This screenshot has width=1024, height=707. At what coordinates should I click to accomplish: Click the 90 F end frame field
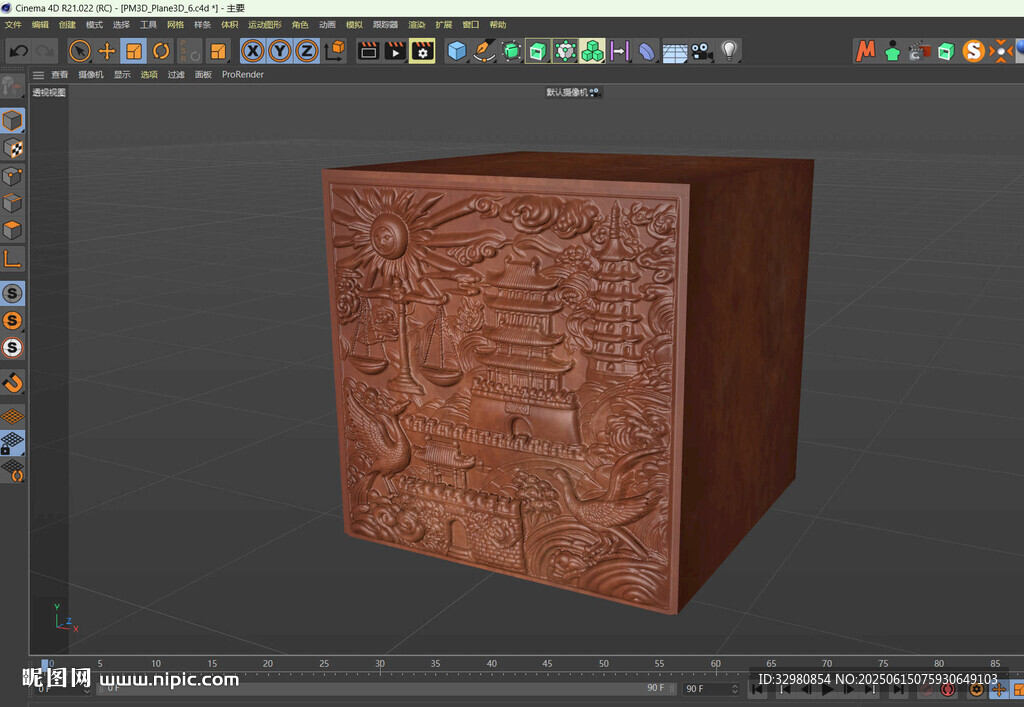point(711,689)
